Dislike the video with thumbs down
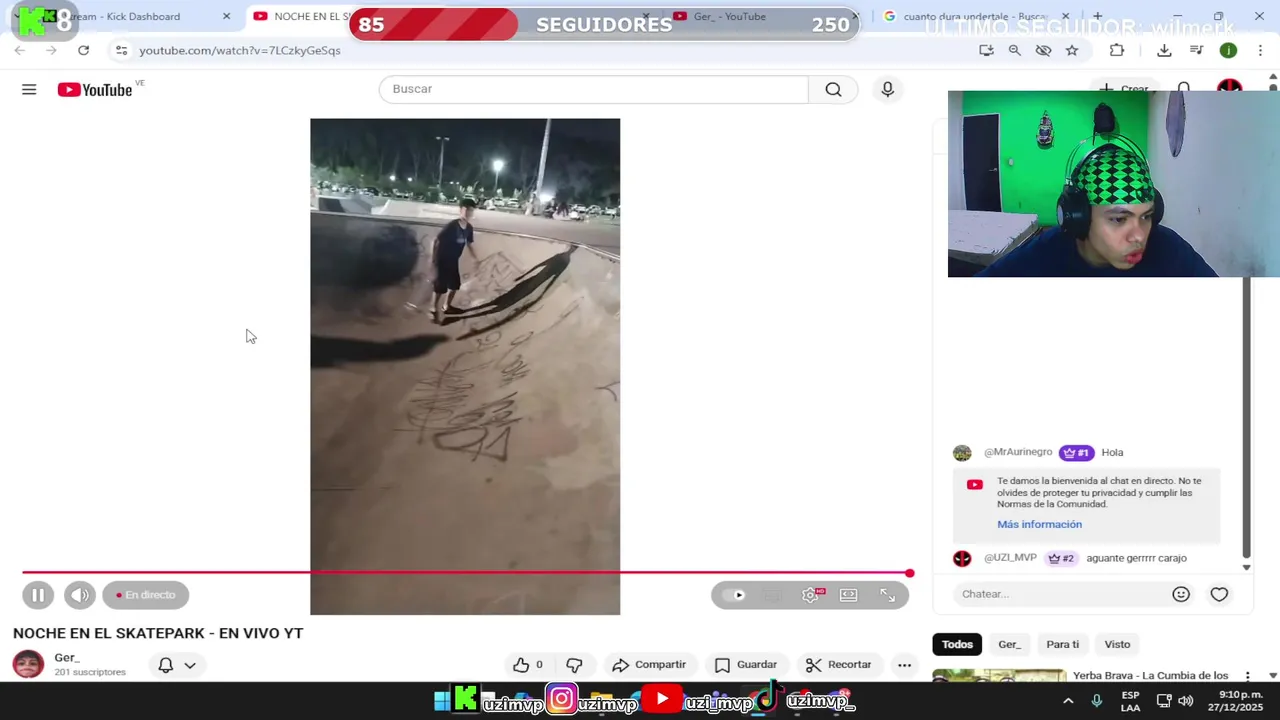1280x720 pixels. [x=574, y=665]
